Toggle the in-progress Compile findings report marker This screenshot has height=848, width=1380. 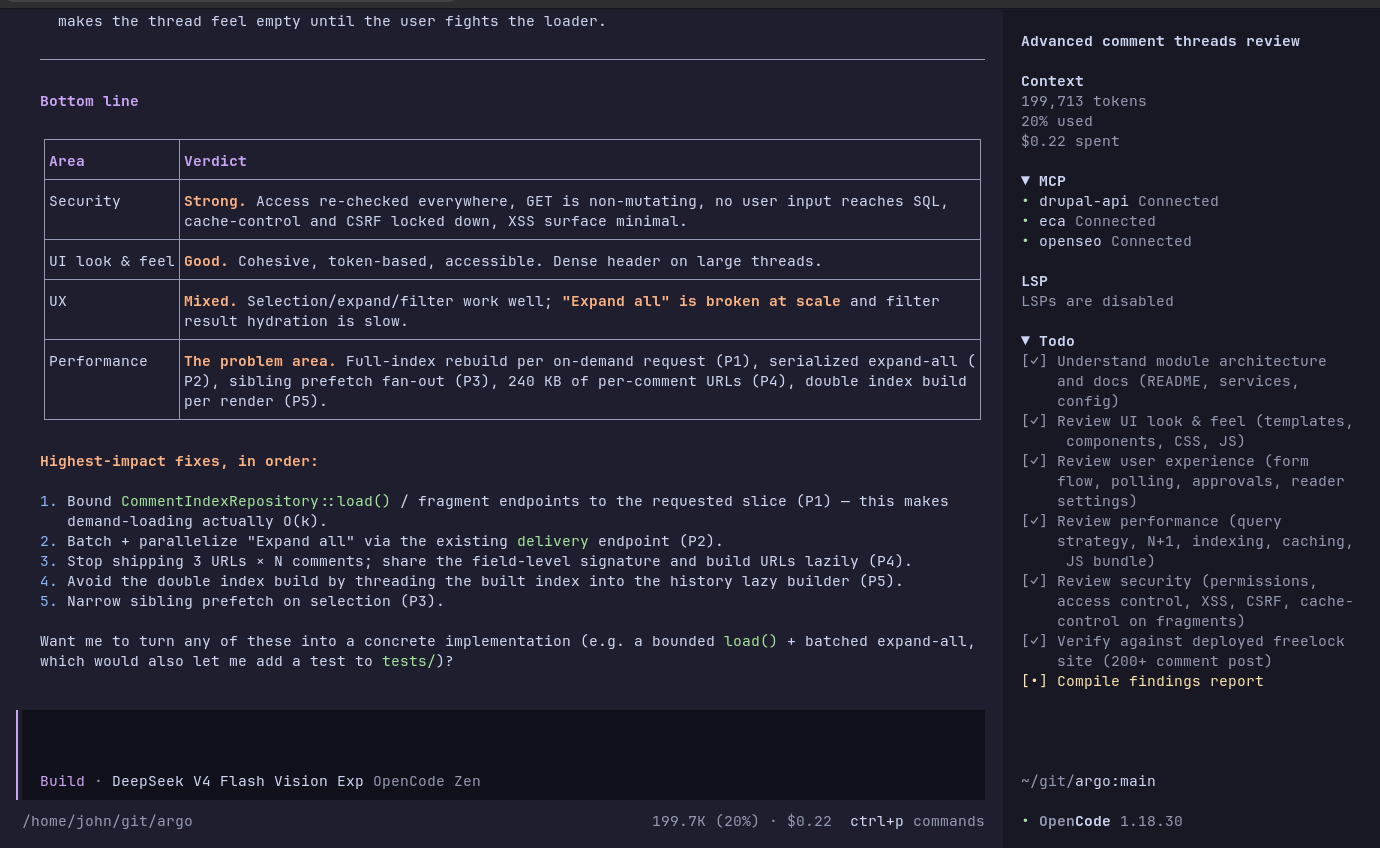[1034, 681]
